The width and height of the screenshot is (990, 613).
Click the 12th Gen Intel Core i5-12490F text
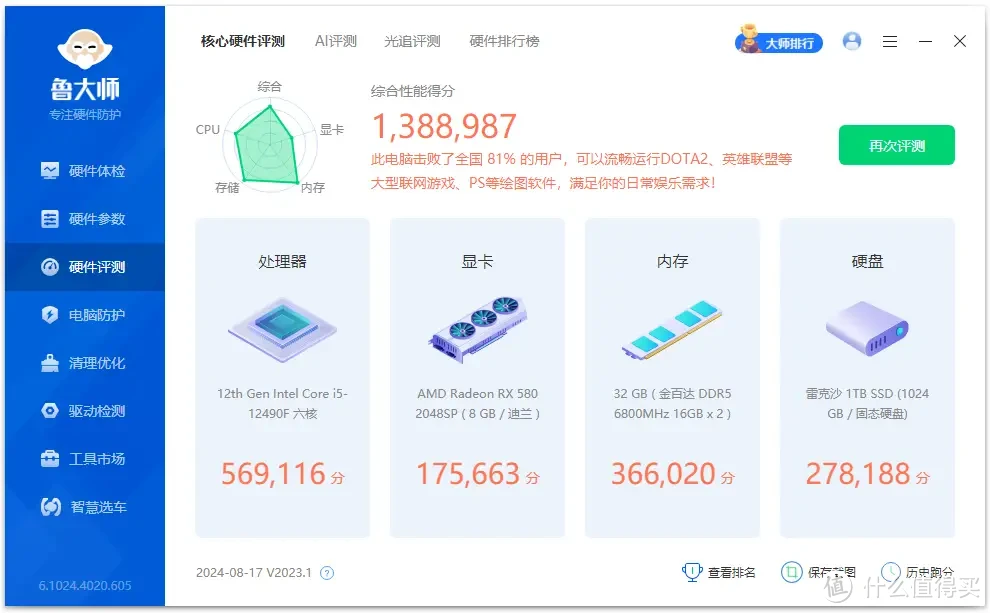(x=282, y=403)
